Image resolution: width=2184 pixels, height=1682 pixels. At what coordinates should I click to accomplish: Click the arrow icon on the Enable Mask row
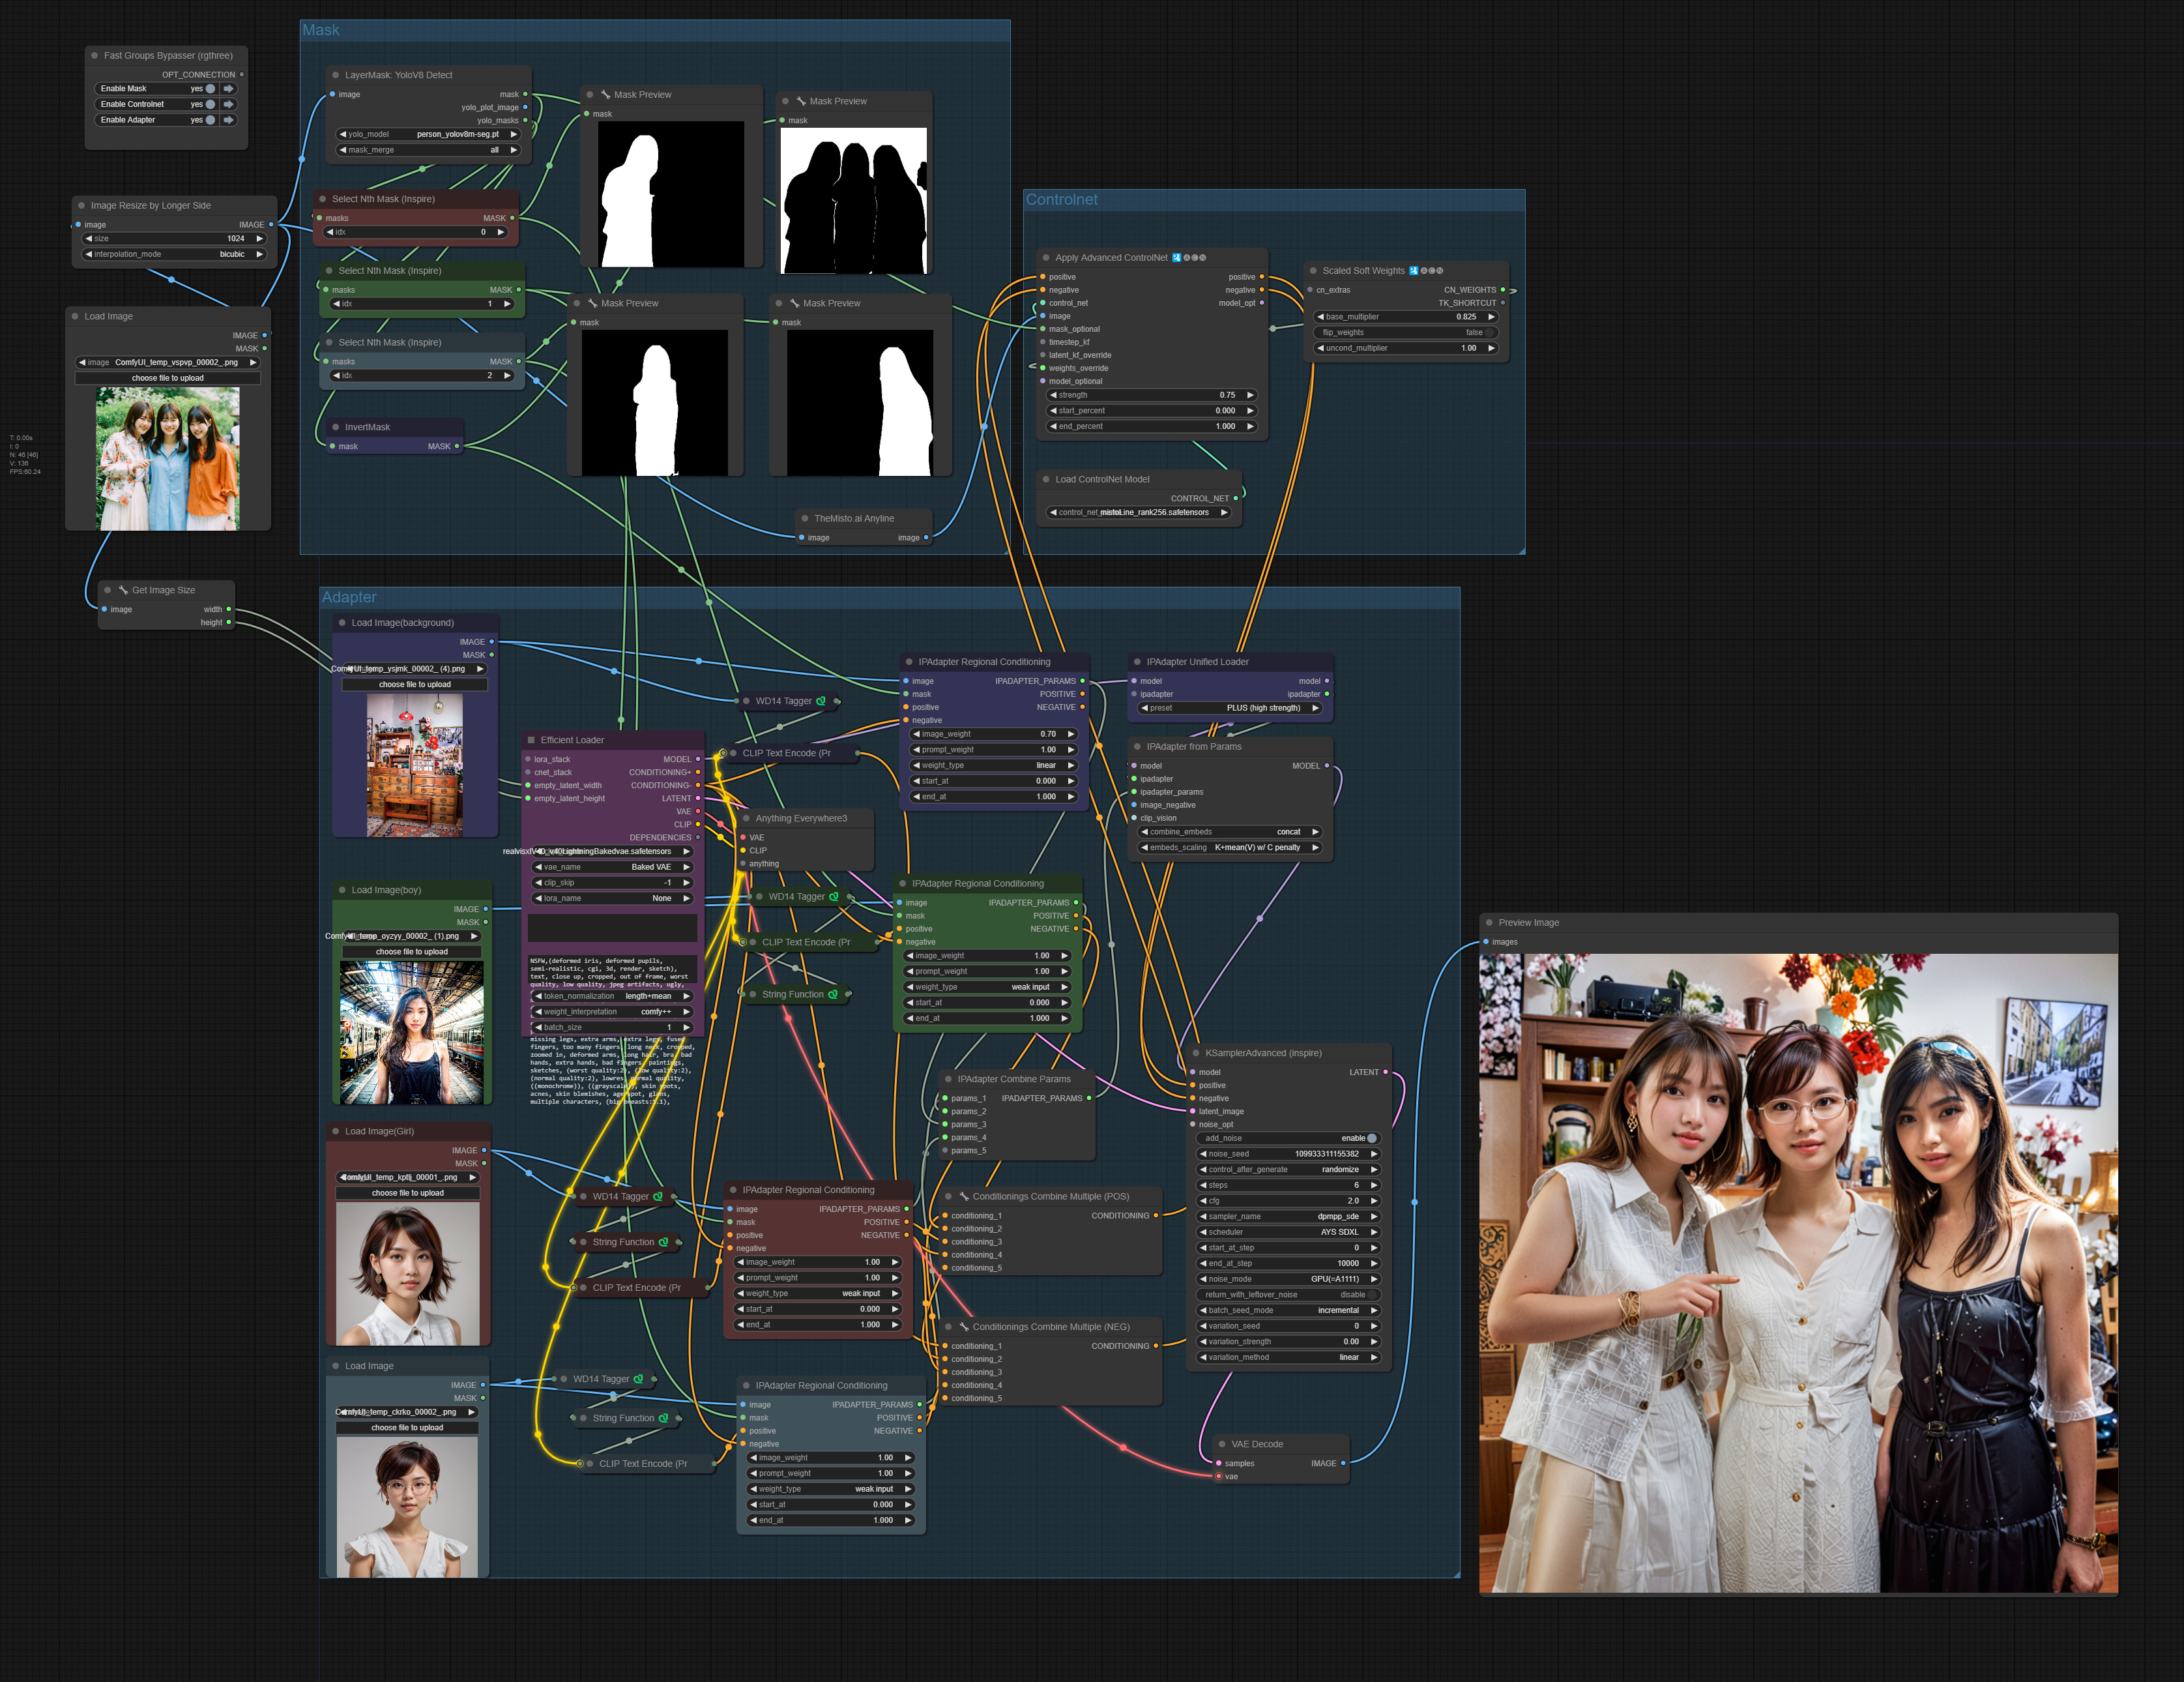pos(229,88)
